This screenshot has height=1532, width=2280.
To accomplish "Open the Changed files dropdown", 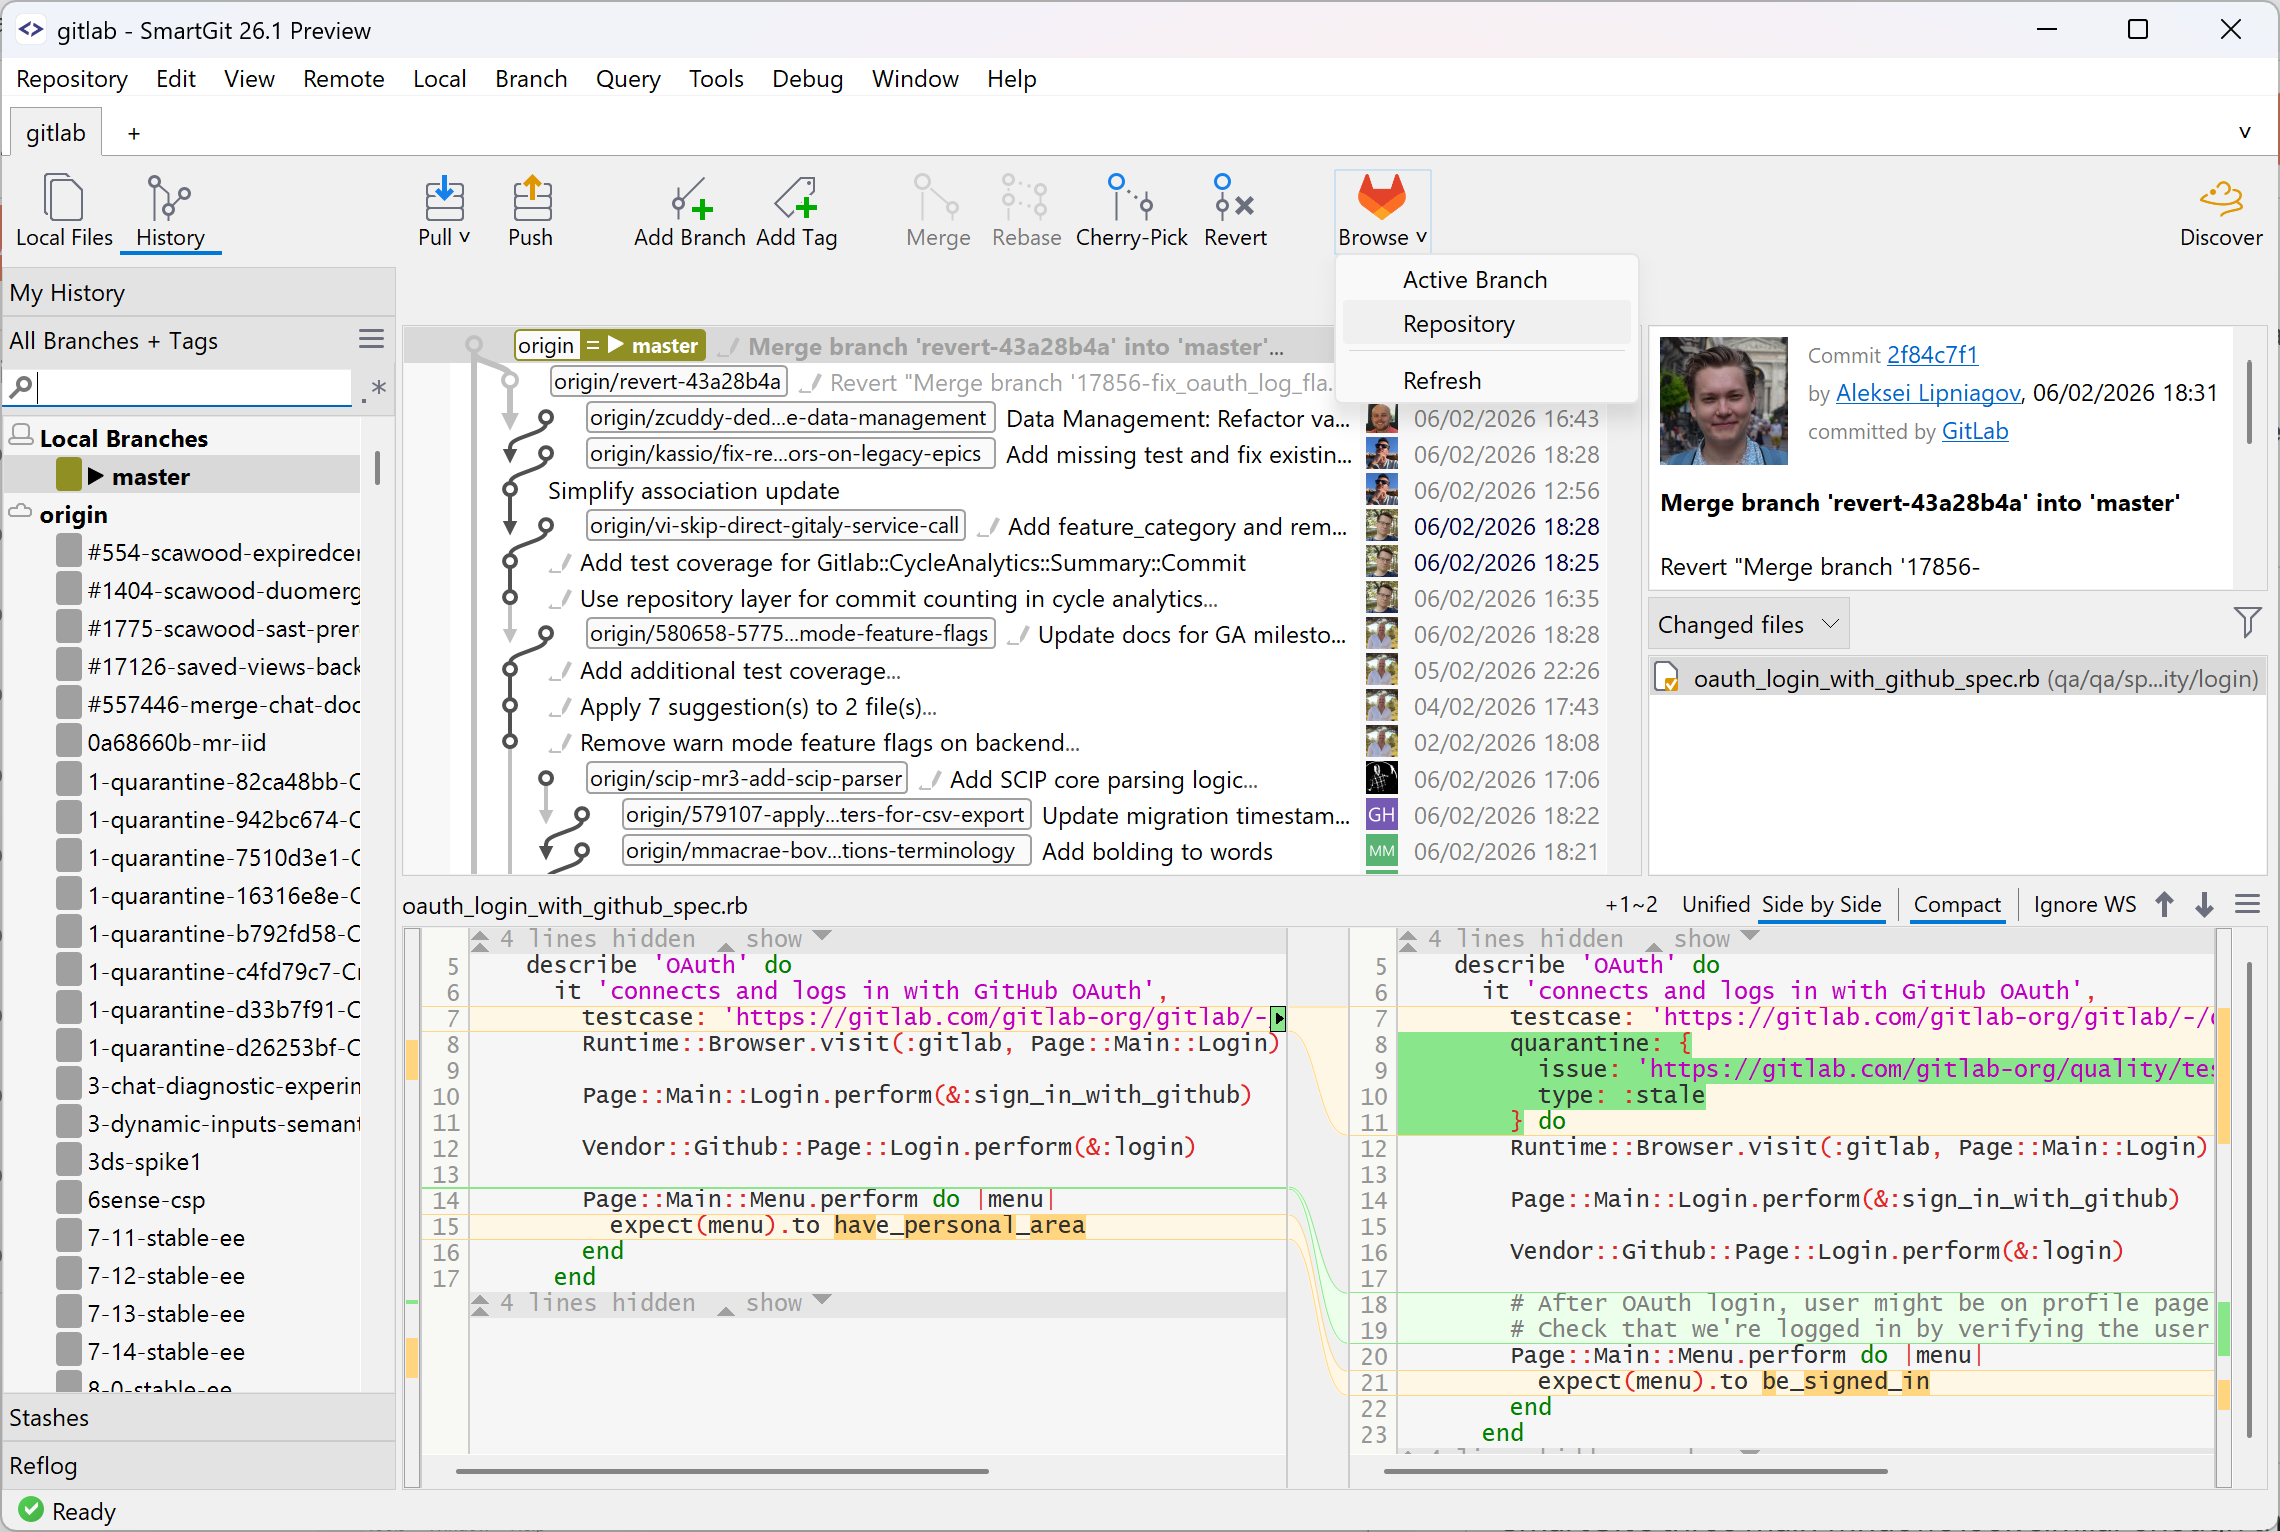I will (1747, 623).
